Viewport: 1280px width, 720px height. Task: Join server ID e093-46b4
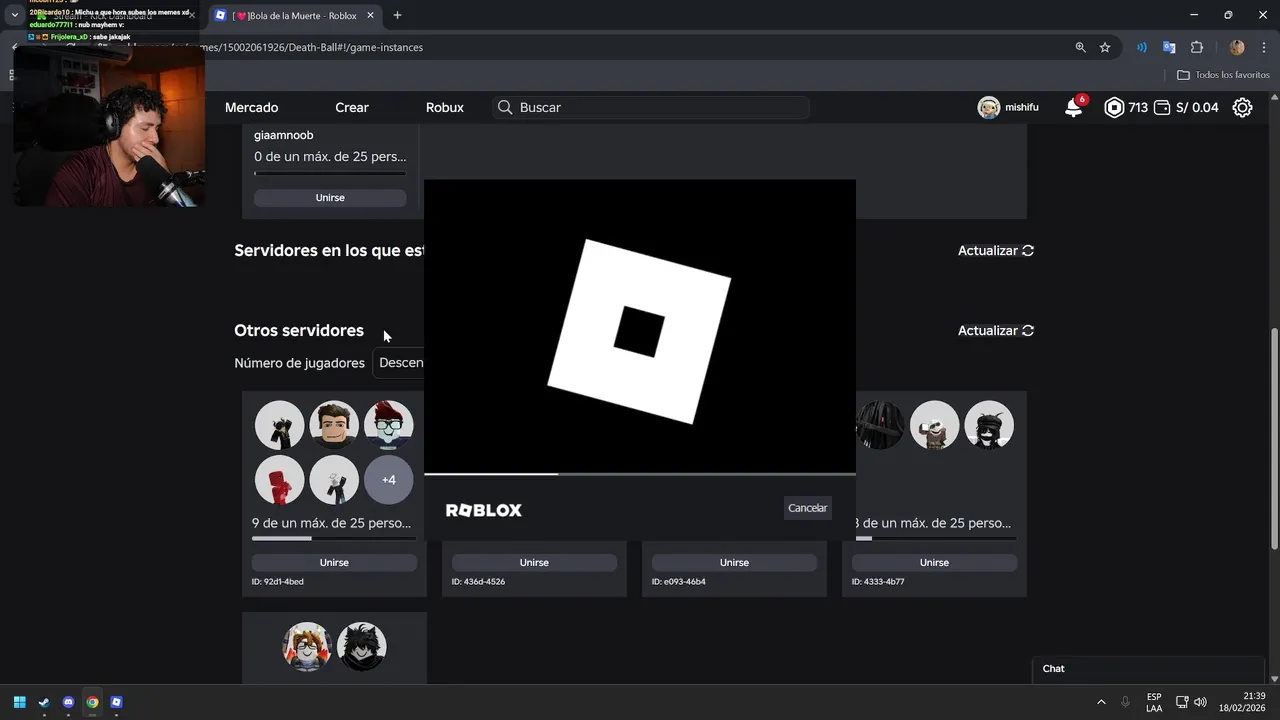(734, 563)
